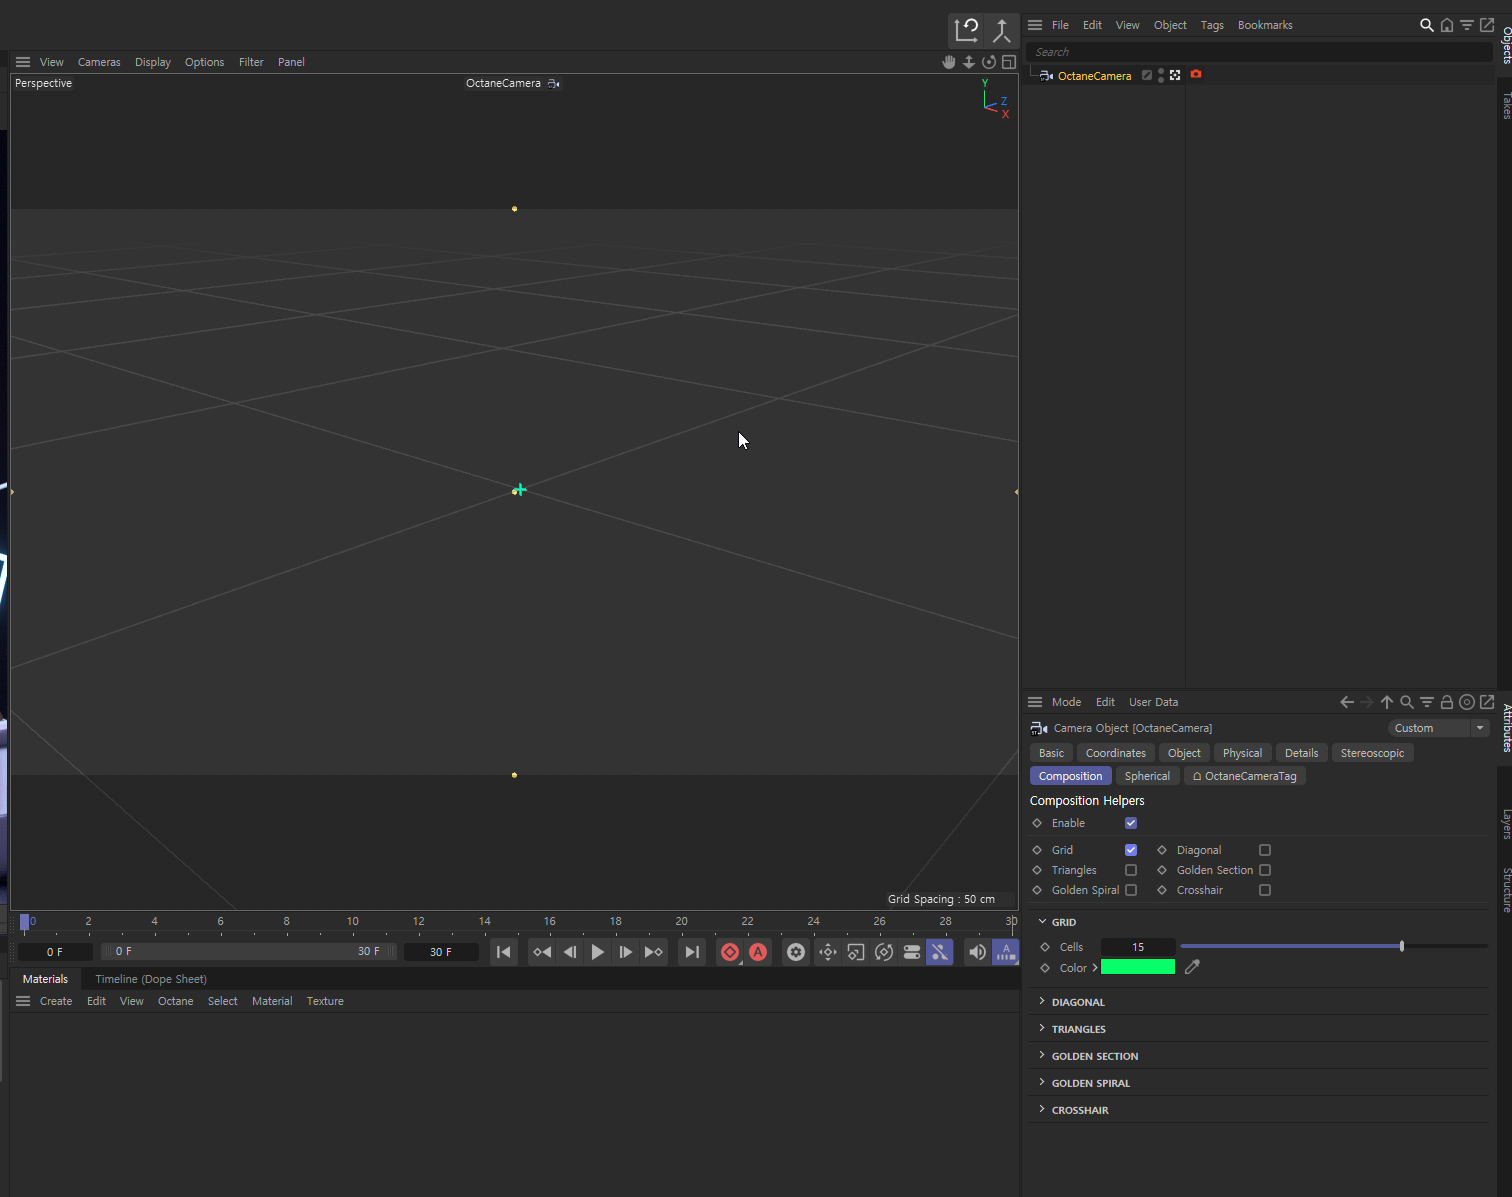Jump to the next keyframe

[x=653, y=952]
